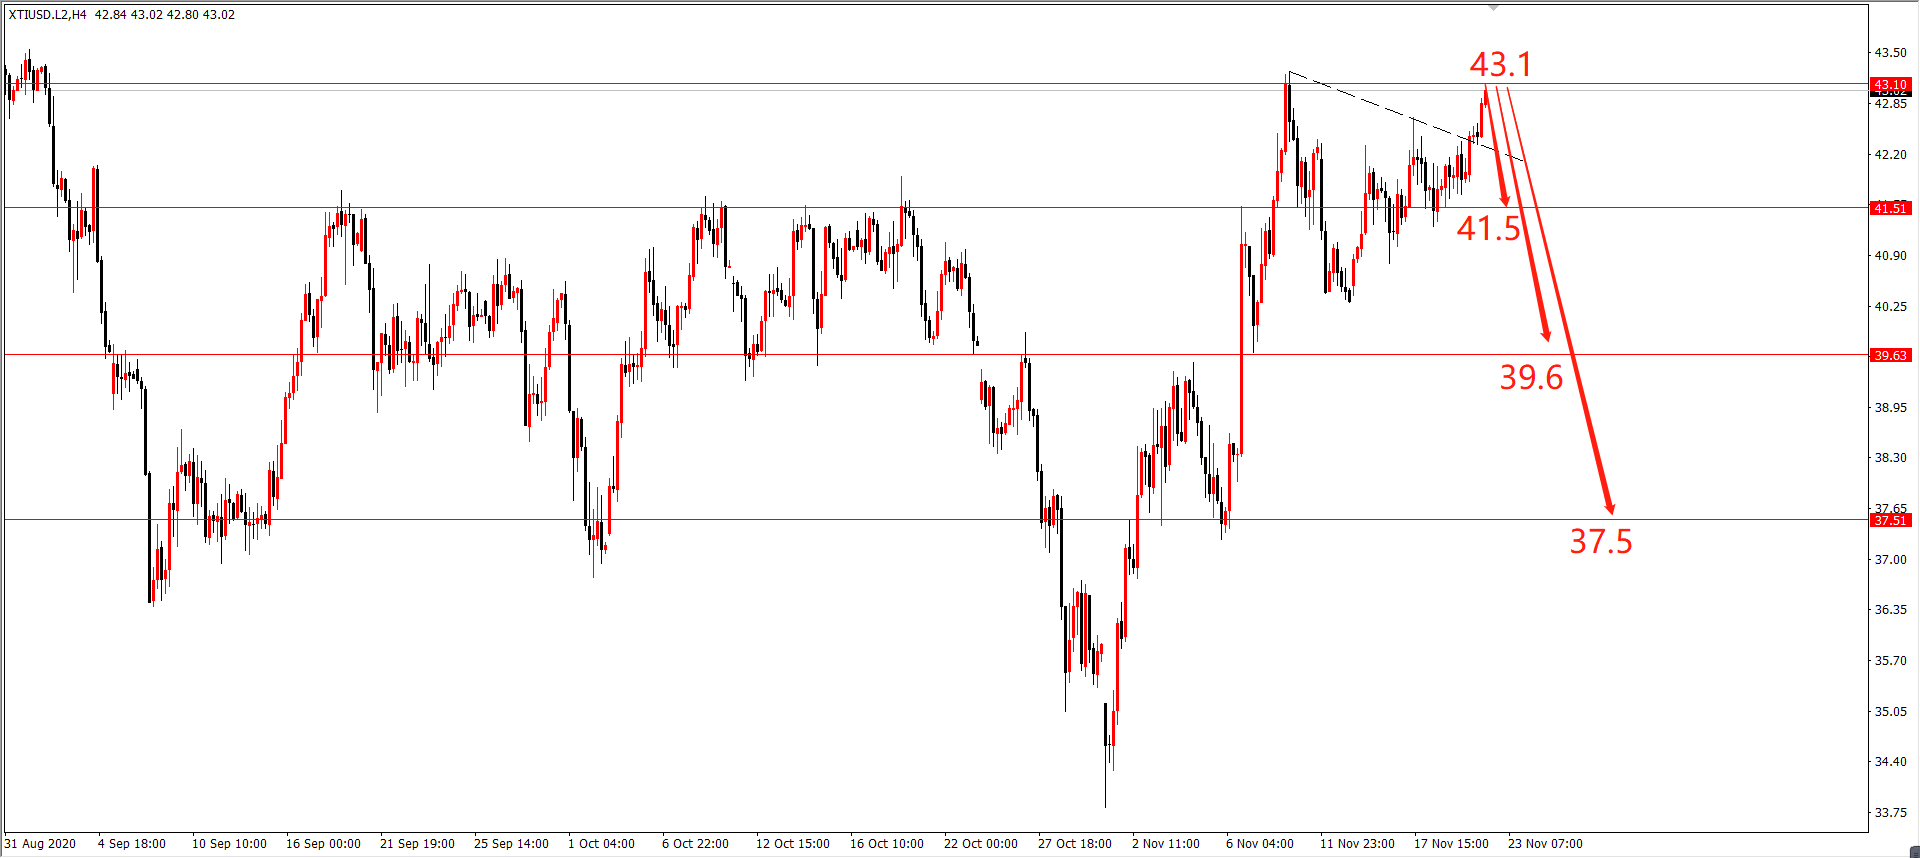Click the 6 Nov 04:00 date label
The image size is (1920, 858).
1260,844
